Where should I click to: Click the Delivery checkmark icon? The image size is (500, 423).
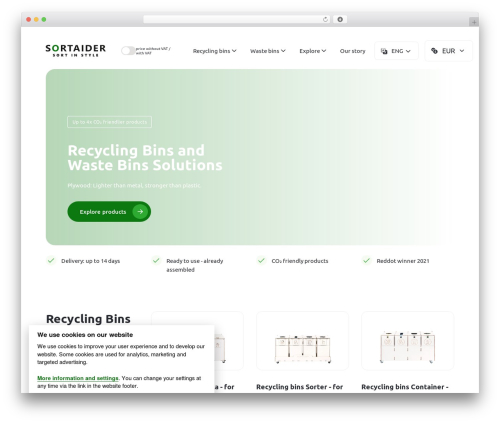tap(51, 260)
